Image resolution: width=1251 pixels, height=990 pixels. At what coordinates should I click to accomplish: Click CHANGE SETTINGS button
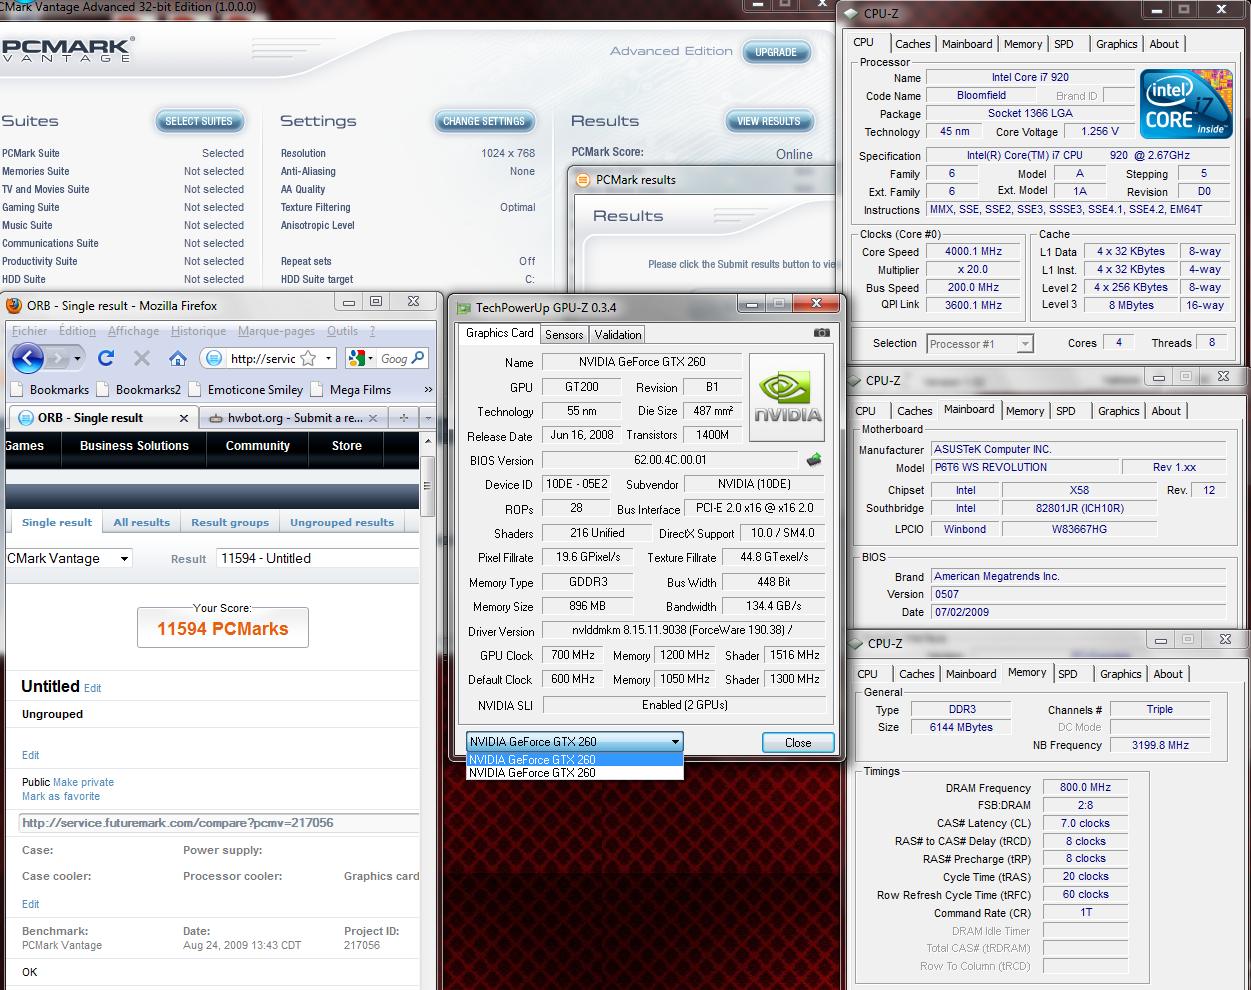(484, 121)
